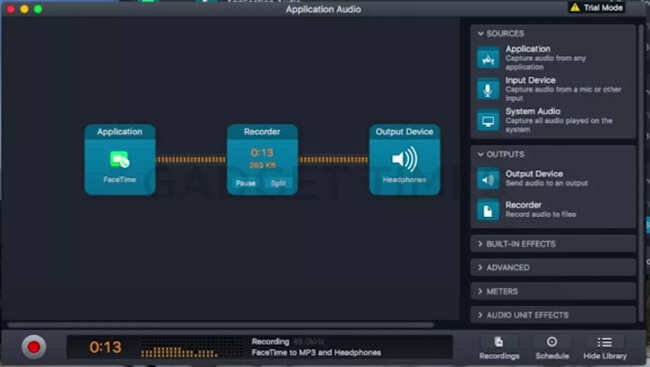Click the Output Device speaker icon in library
The image size is (650, 367).
pos(488,179)
